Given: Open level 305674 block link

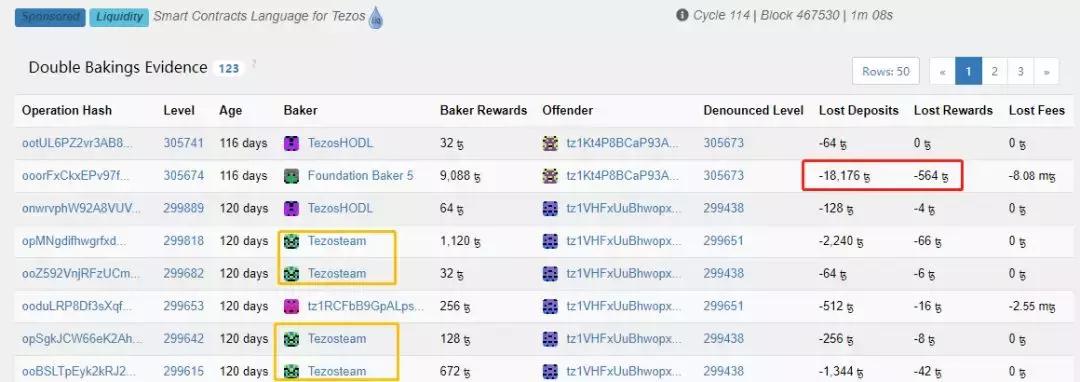Looking at the screenshot, I should [183, 176].
